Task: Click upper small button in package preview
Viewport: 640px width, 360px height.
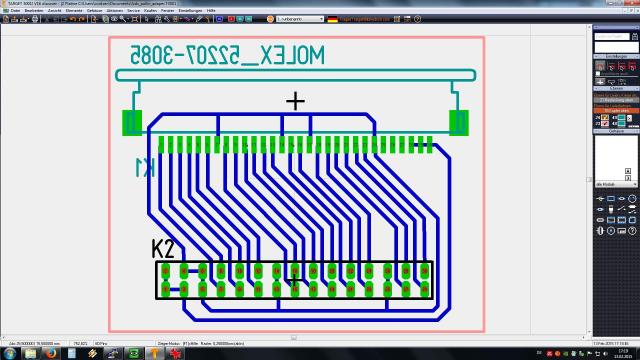Action: pyautogui.click(x=628, y=171)
